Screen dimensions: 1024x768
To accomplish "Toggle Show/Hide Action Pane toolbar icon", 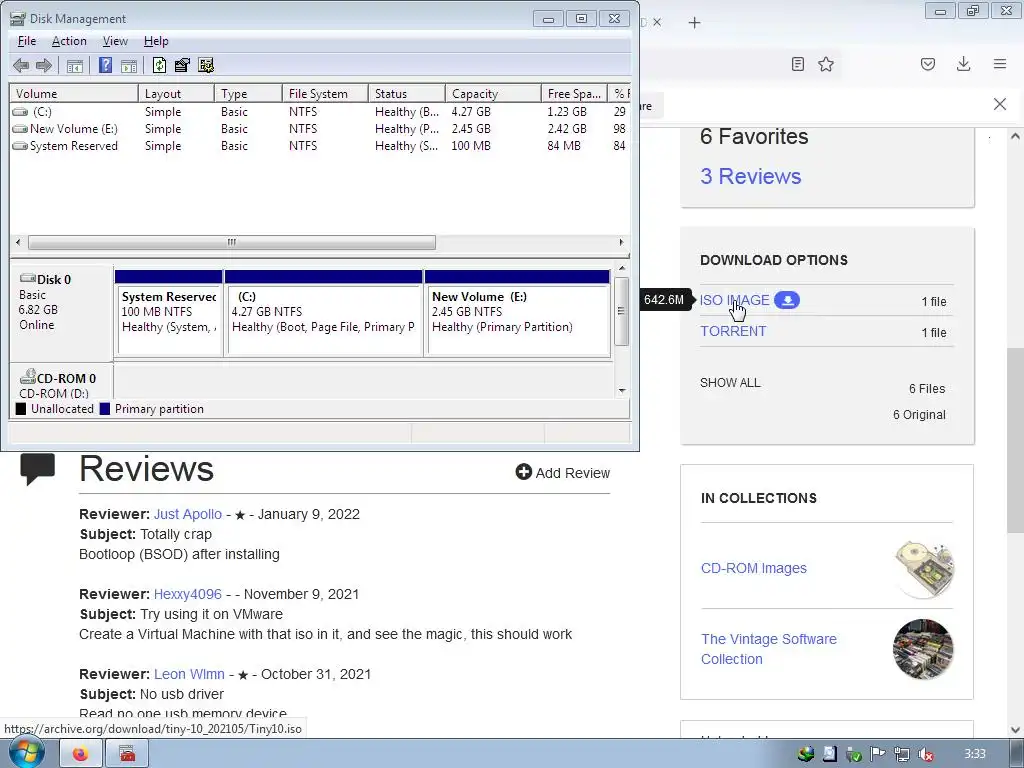I will click(129, 65).
